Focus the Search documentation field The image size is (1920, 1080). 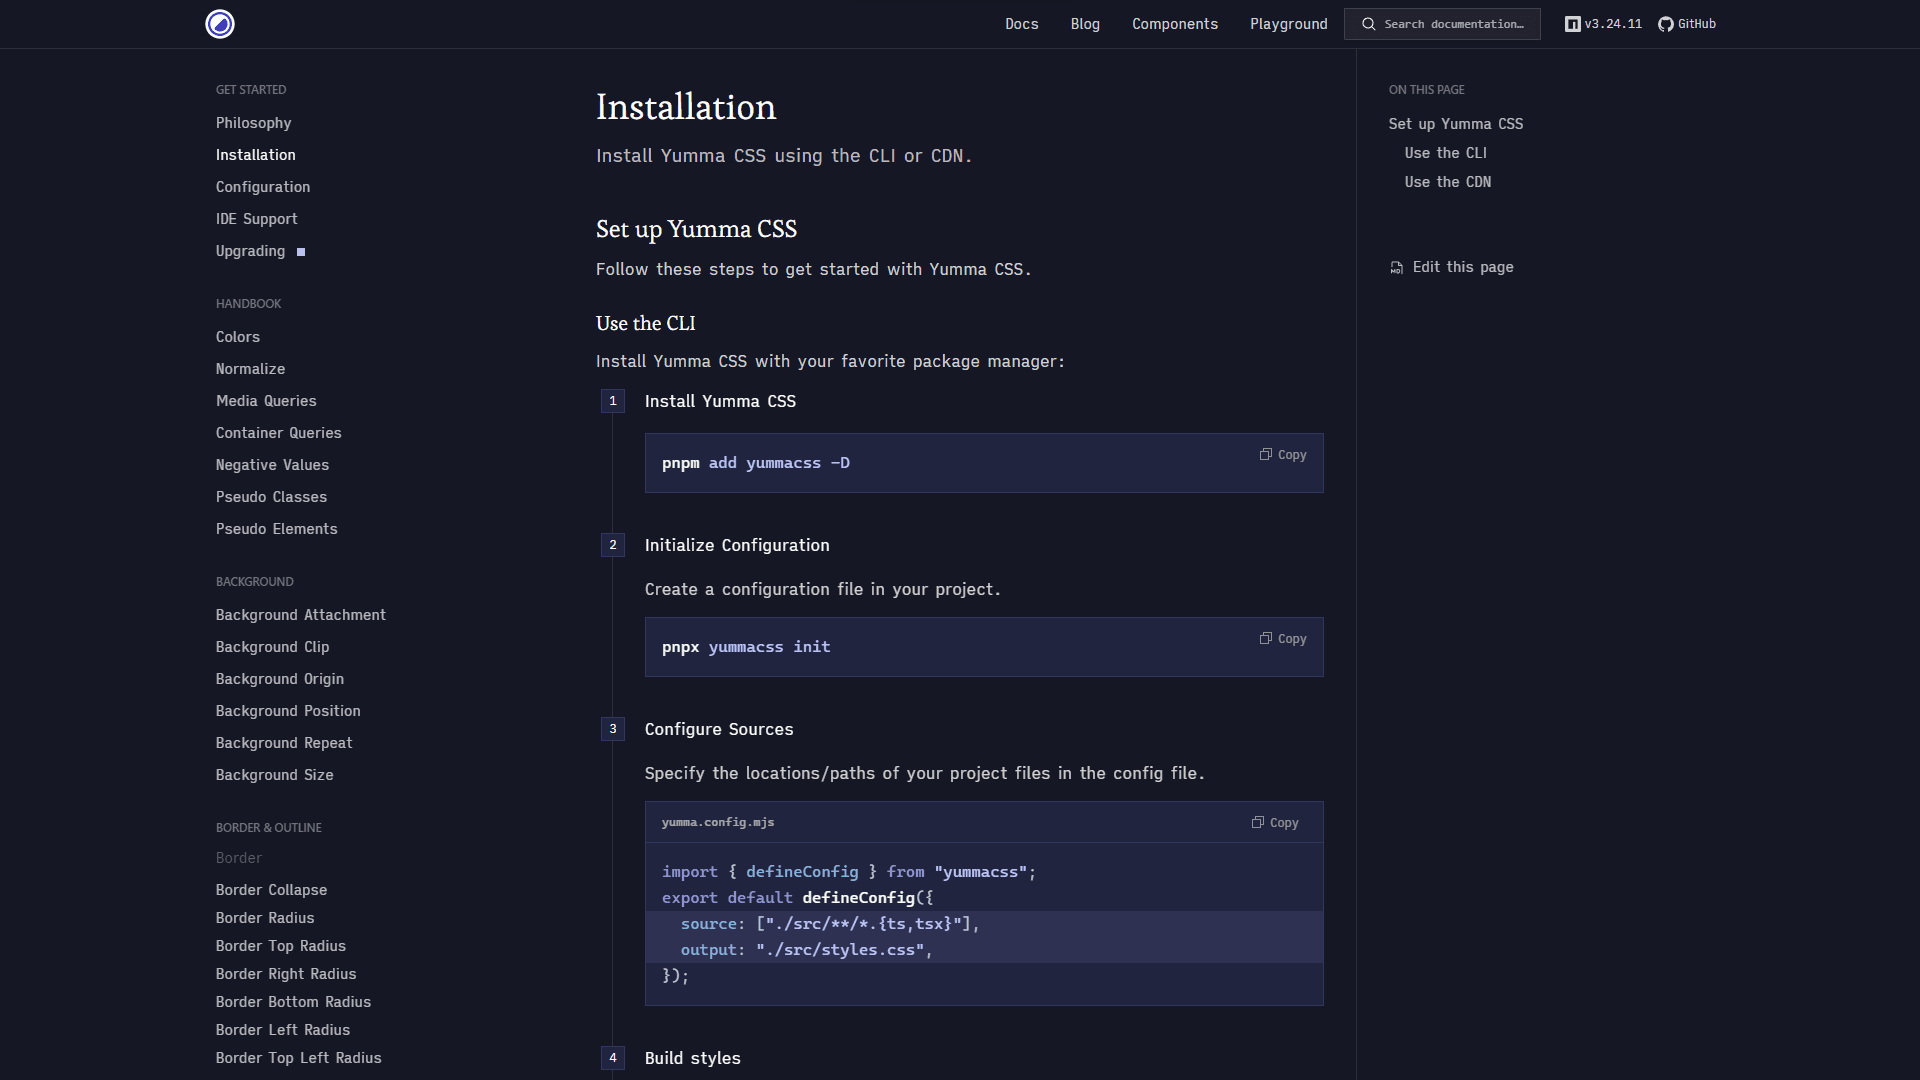tap(1442, 24)
